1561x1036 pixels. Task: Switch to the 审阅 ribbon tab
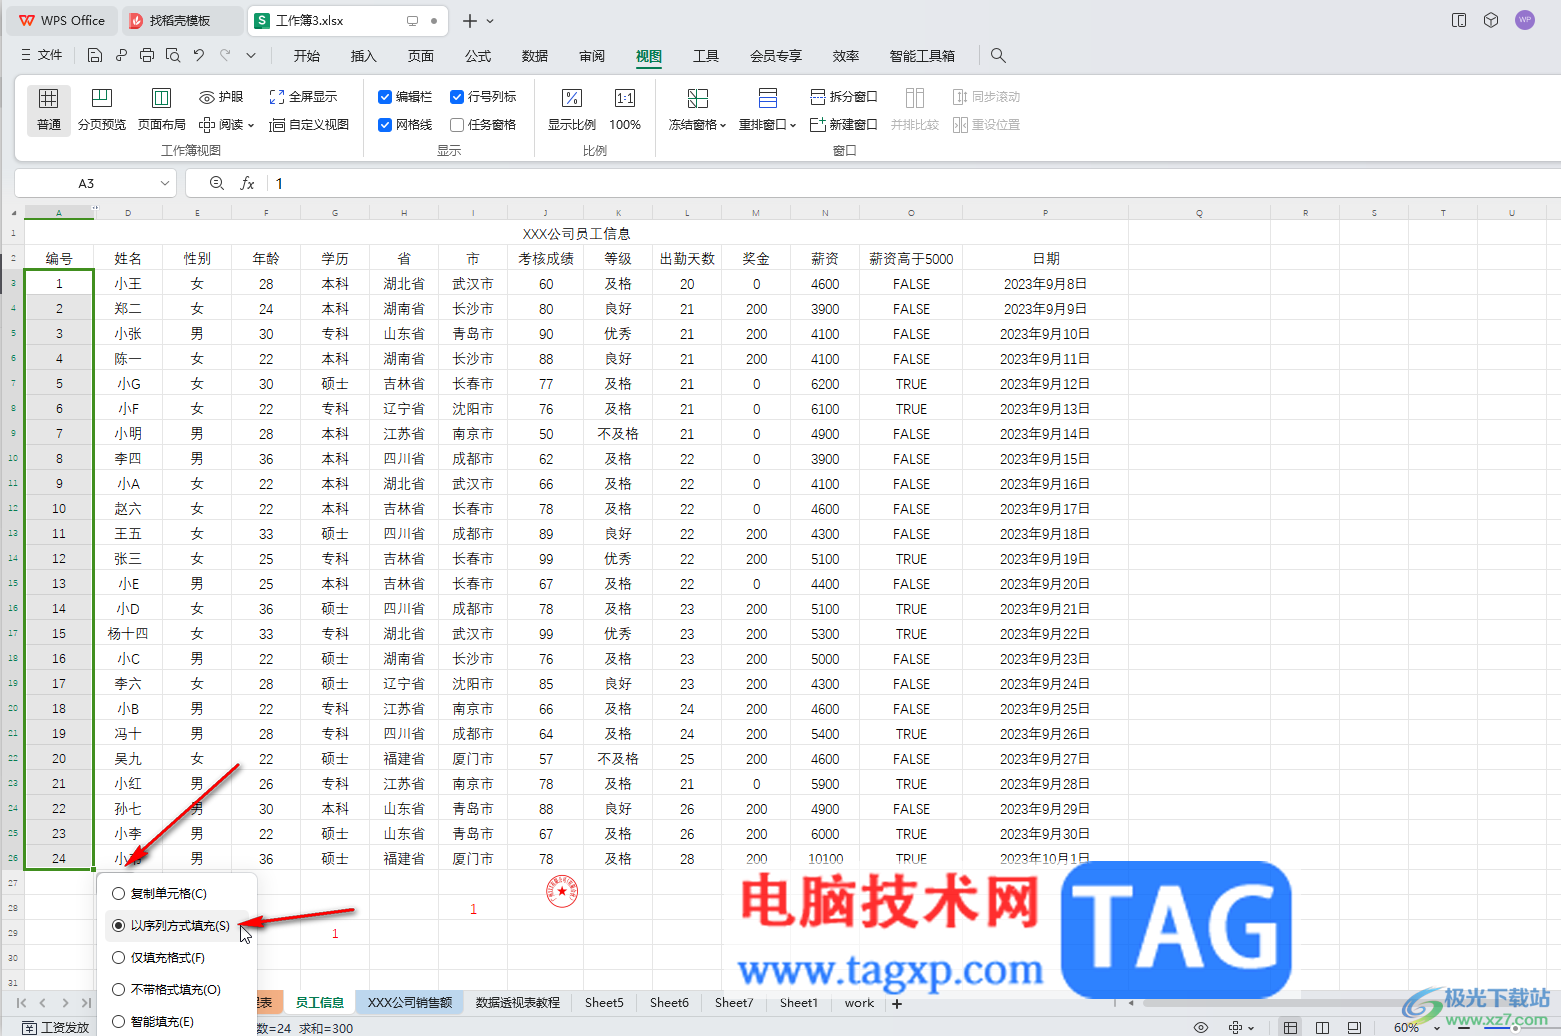tap(592, 56)
